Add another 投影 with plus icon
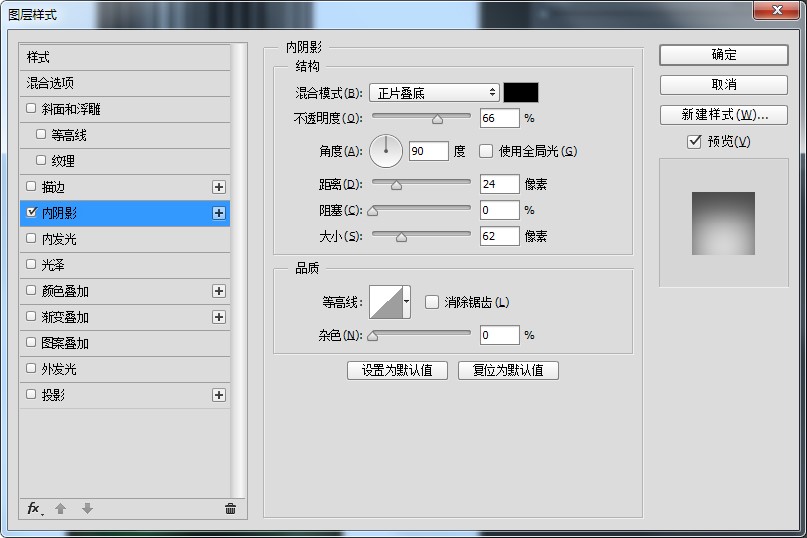 pos(219,395)
